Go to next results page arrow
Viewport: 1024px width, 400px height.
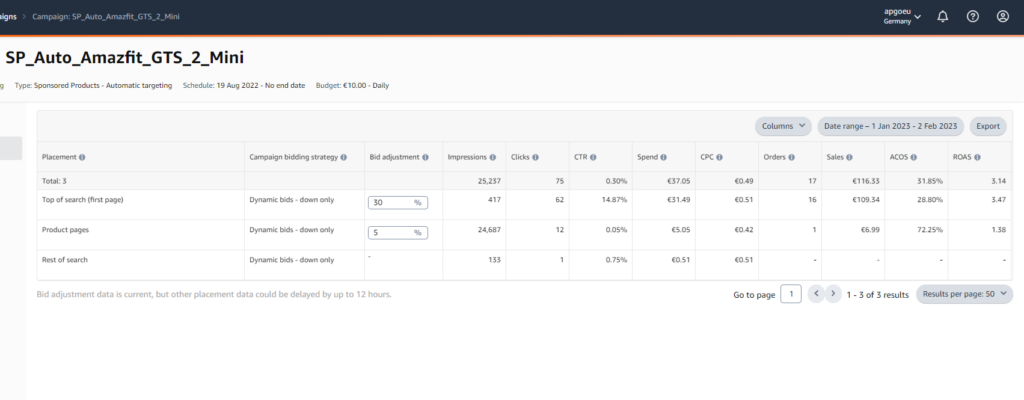[x=833, y=294]
